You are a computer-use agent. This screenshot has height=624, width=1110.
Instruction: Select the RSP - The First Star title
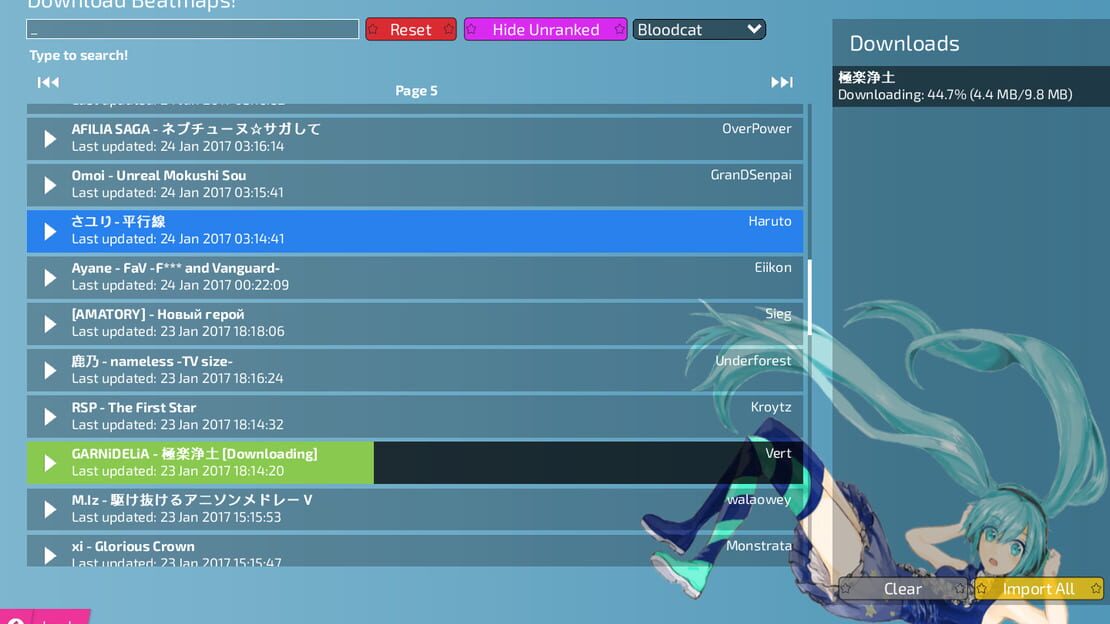pyautogui.click(x=134, y=407)
